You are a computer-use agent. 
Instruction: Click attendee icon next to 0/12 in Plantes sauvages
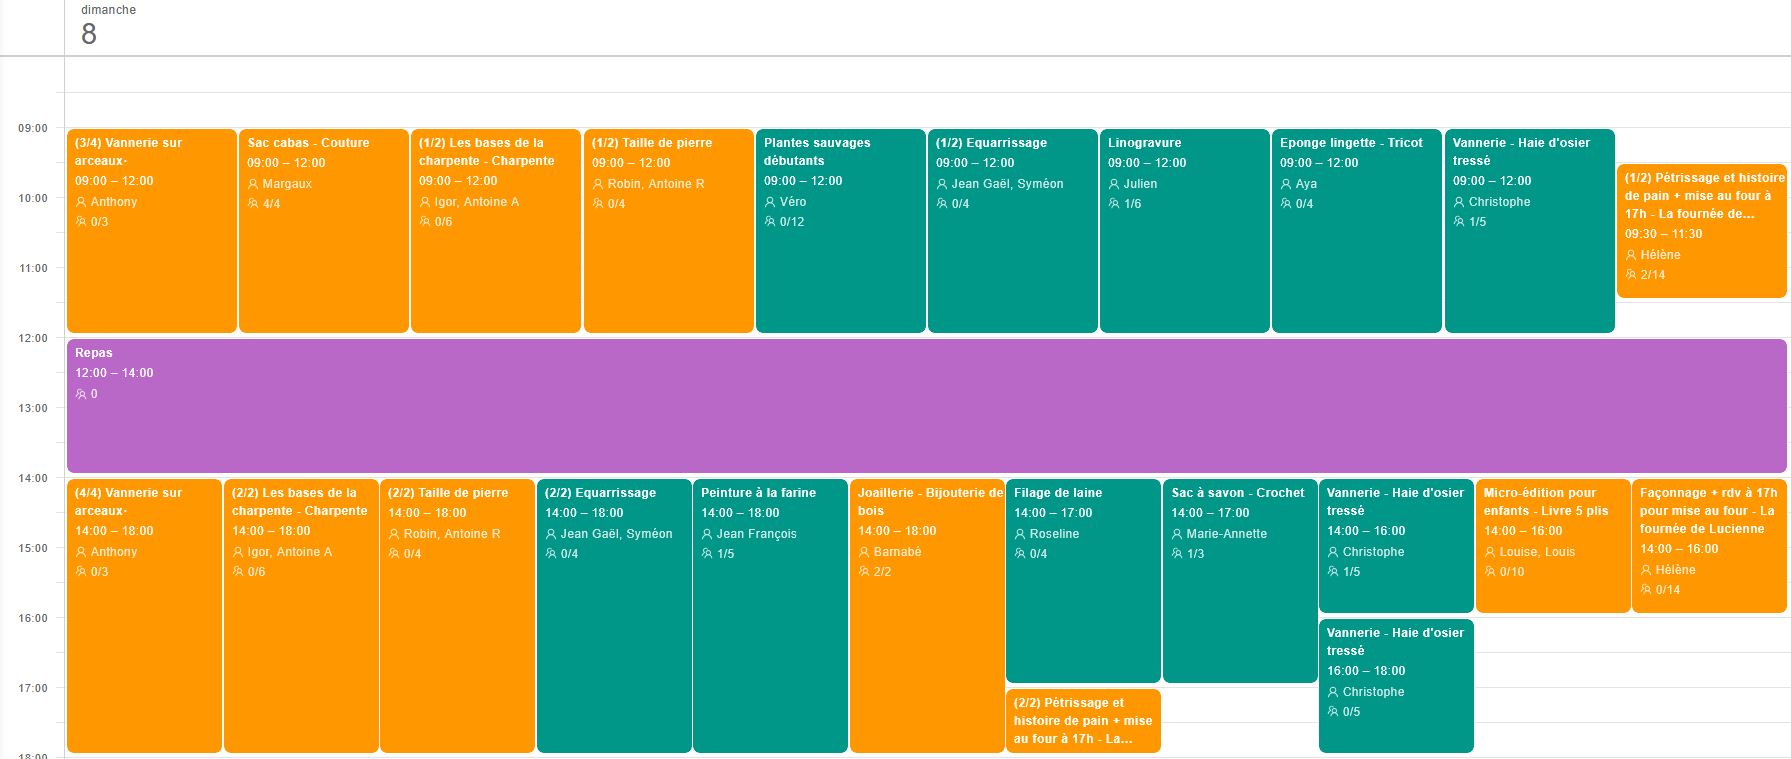click(x=770, y=222)
